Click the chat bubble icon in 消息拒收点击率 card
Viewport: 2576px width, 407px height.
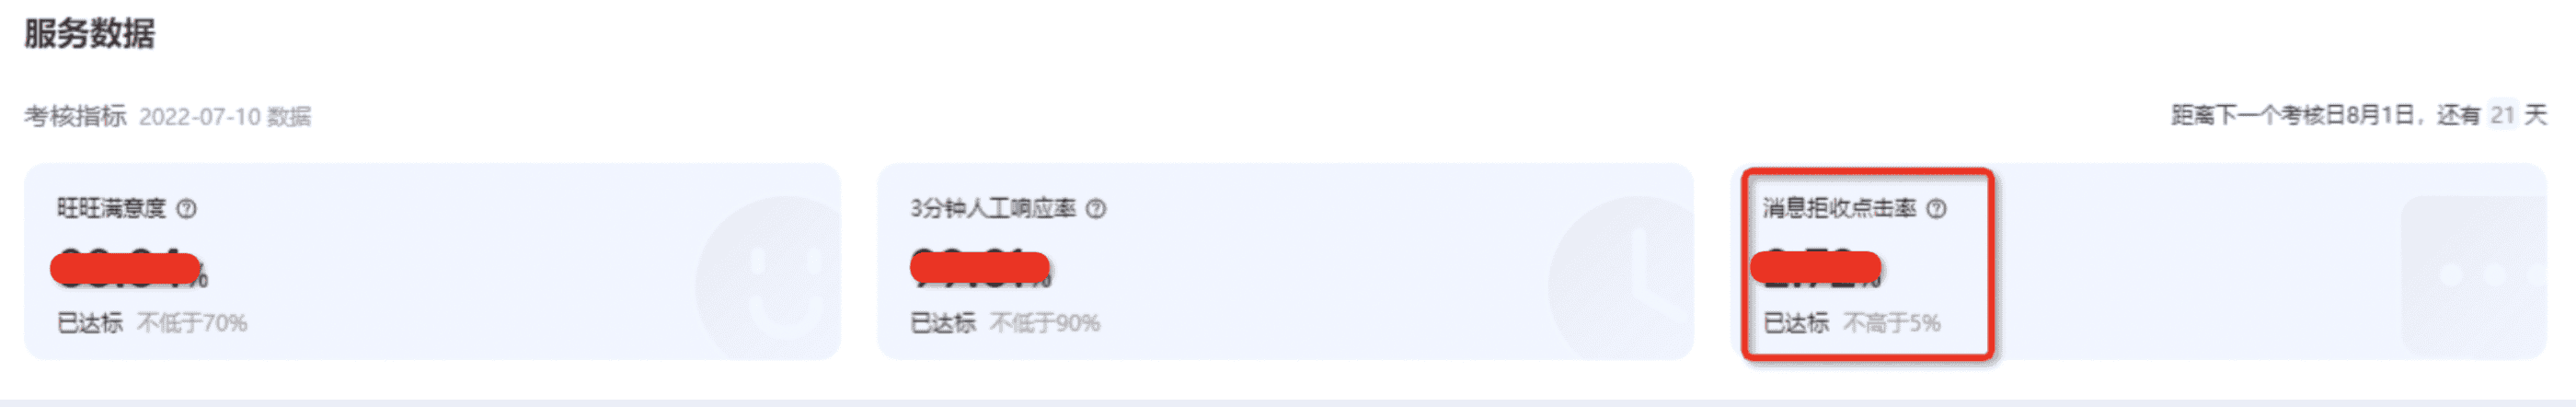[x=2480, y=275]
